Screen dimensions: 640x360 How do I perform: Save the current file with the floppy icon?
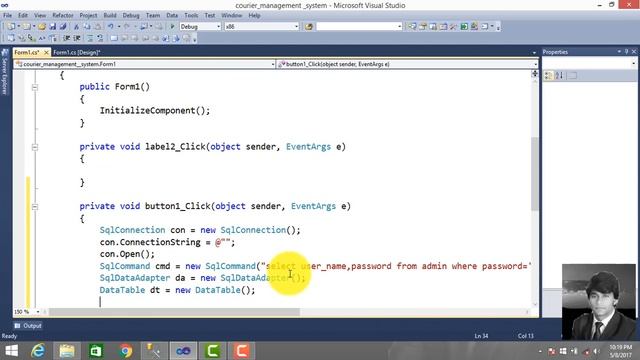point(52,27)
